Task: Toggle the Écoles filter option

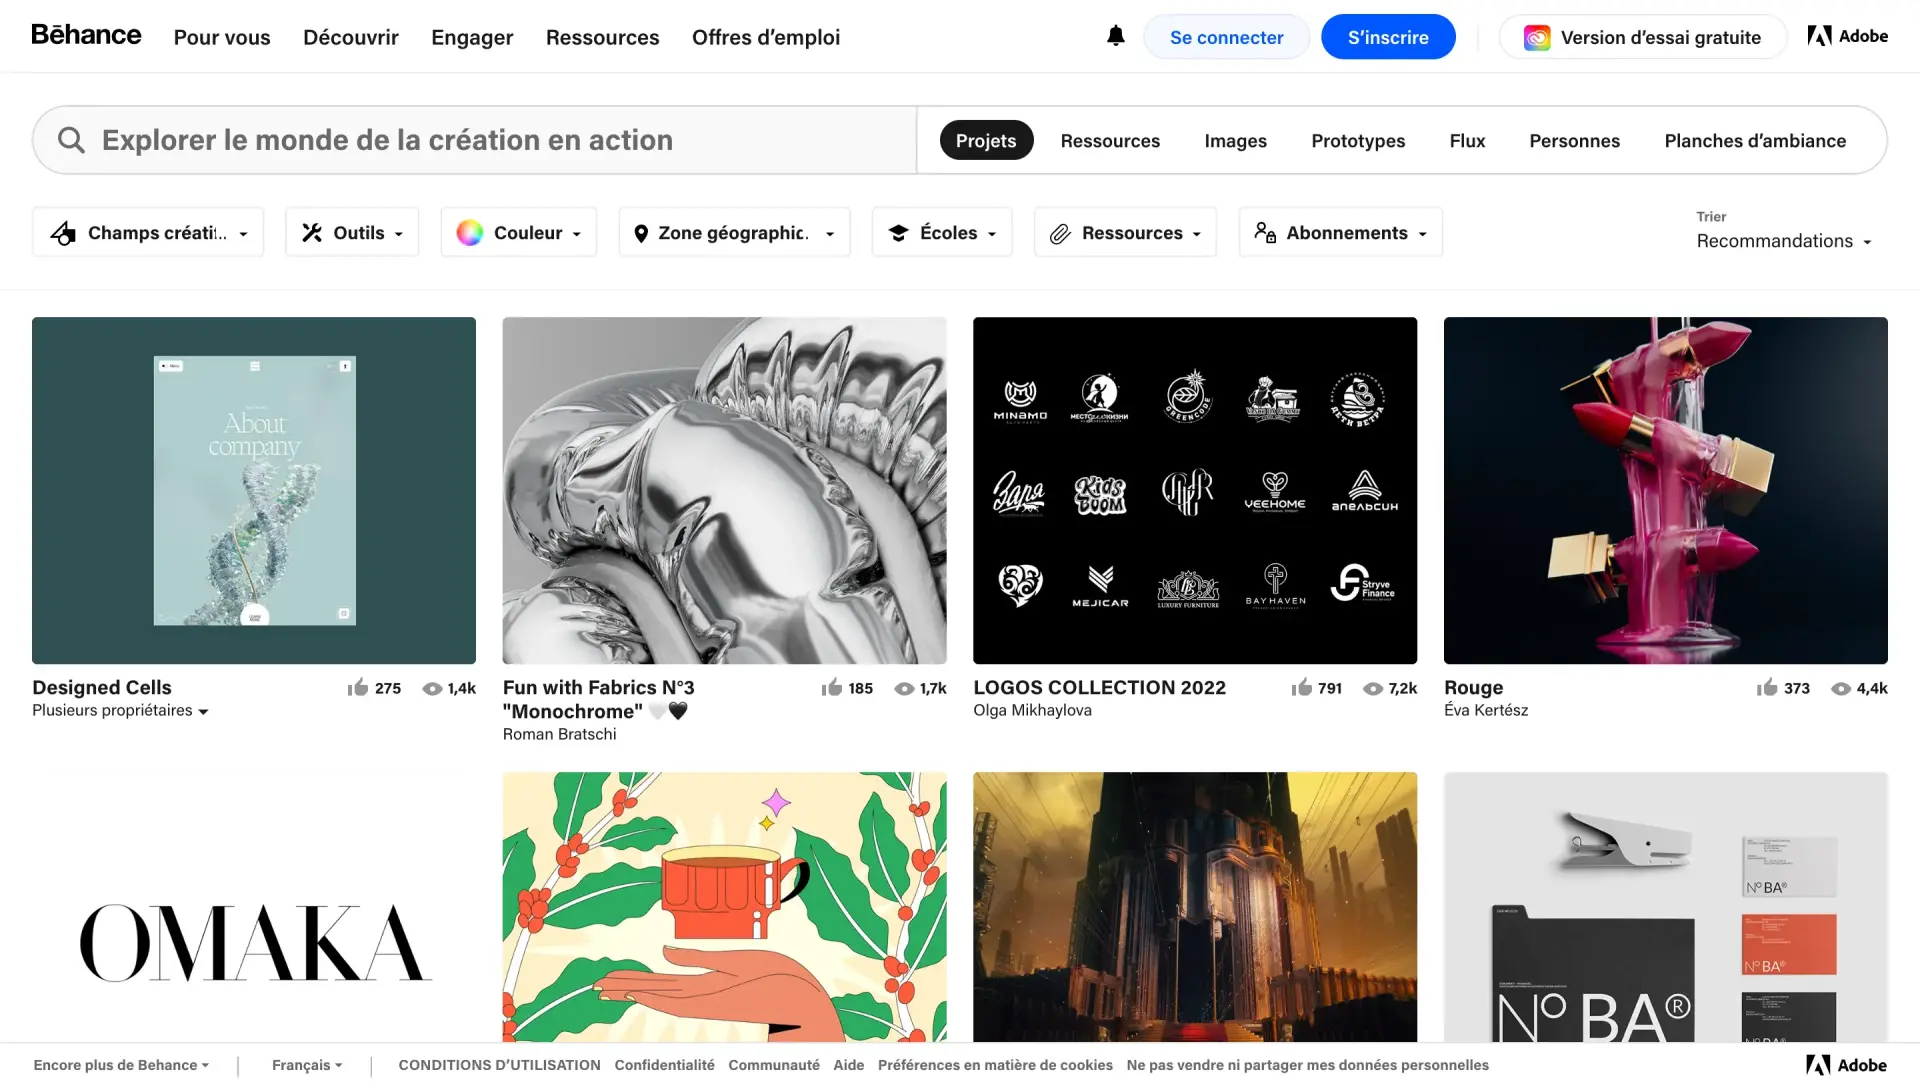Action: point(942,232)
